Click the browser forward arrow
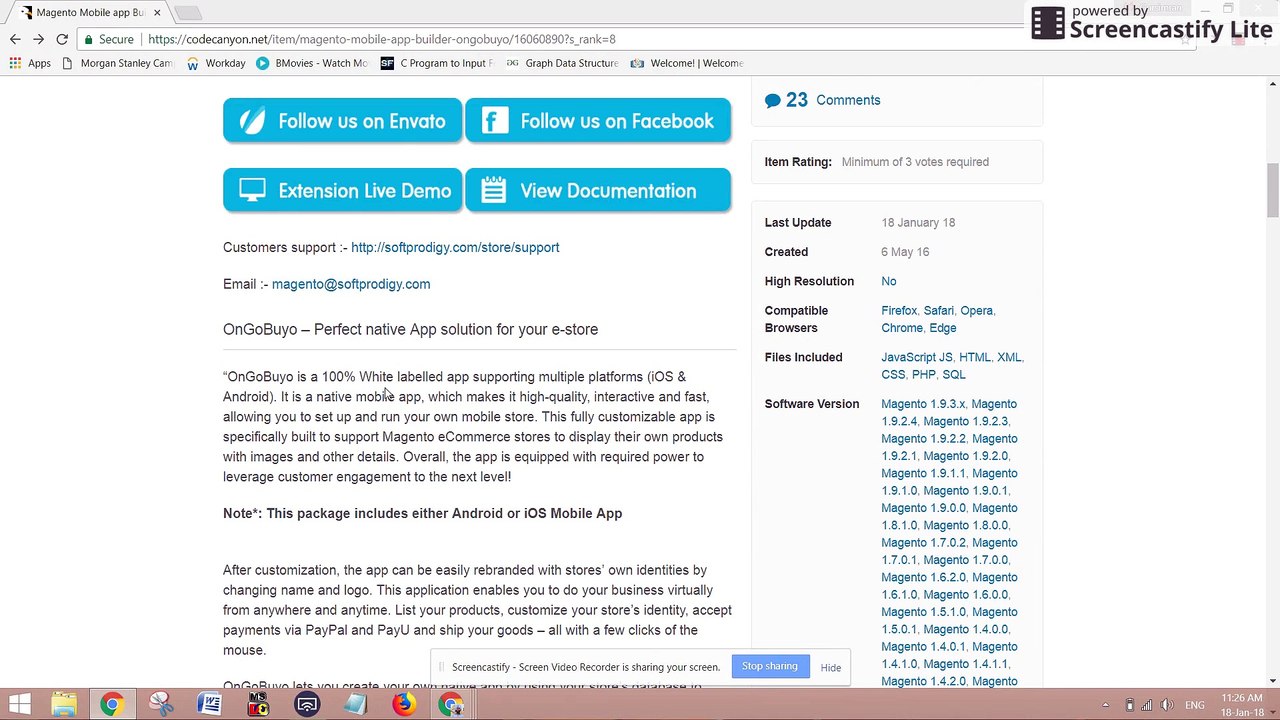The image size is (1280, 720). tap(38, 39)
